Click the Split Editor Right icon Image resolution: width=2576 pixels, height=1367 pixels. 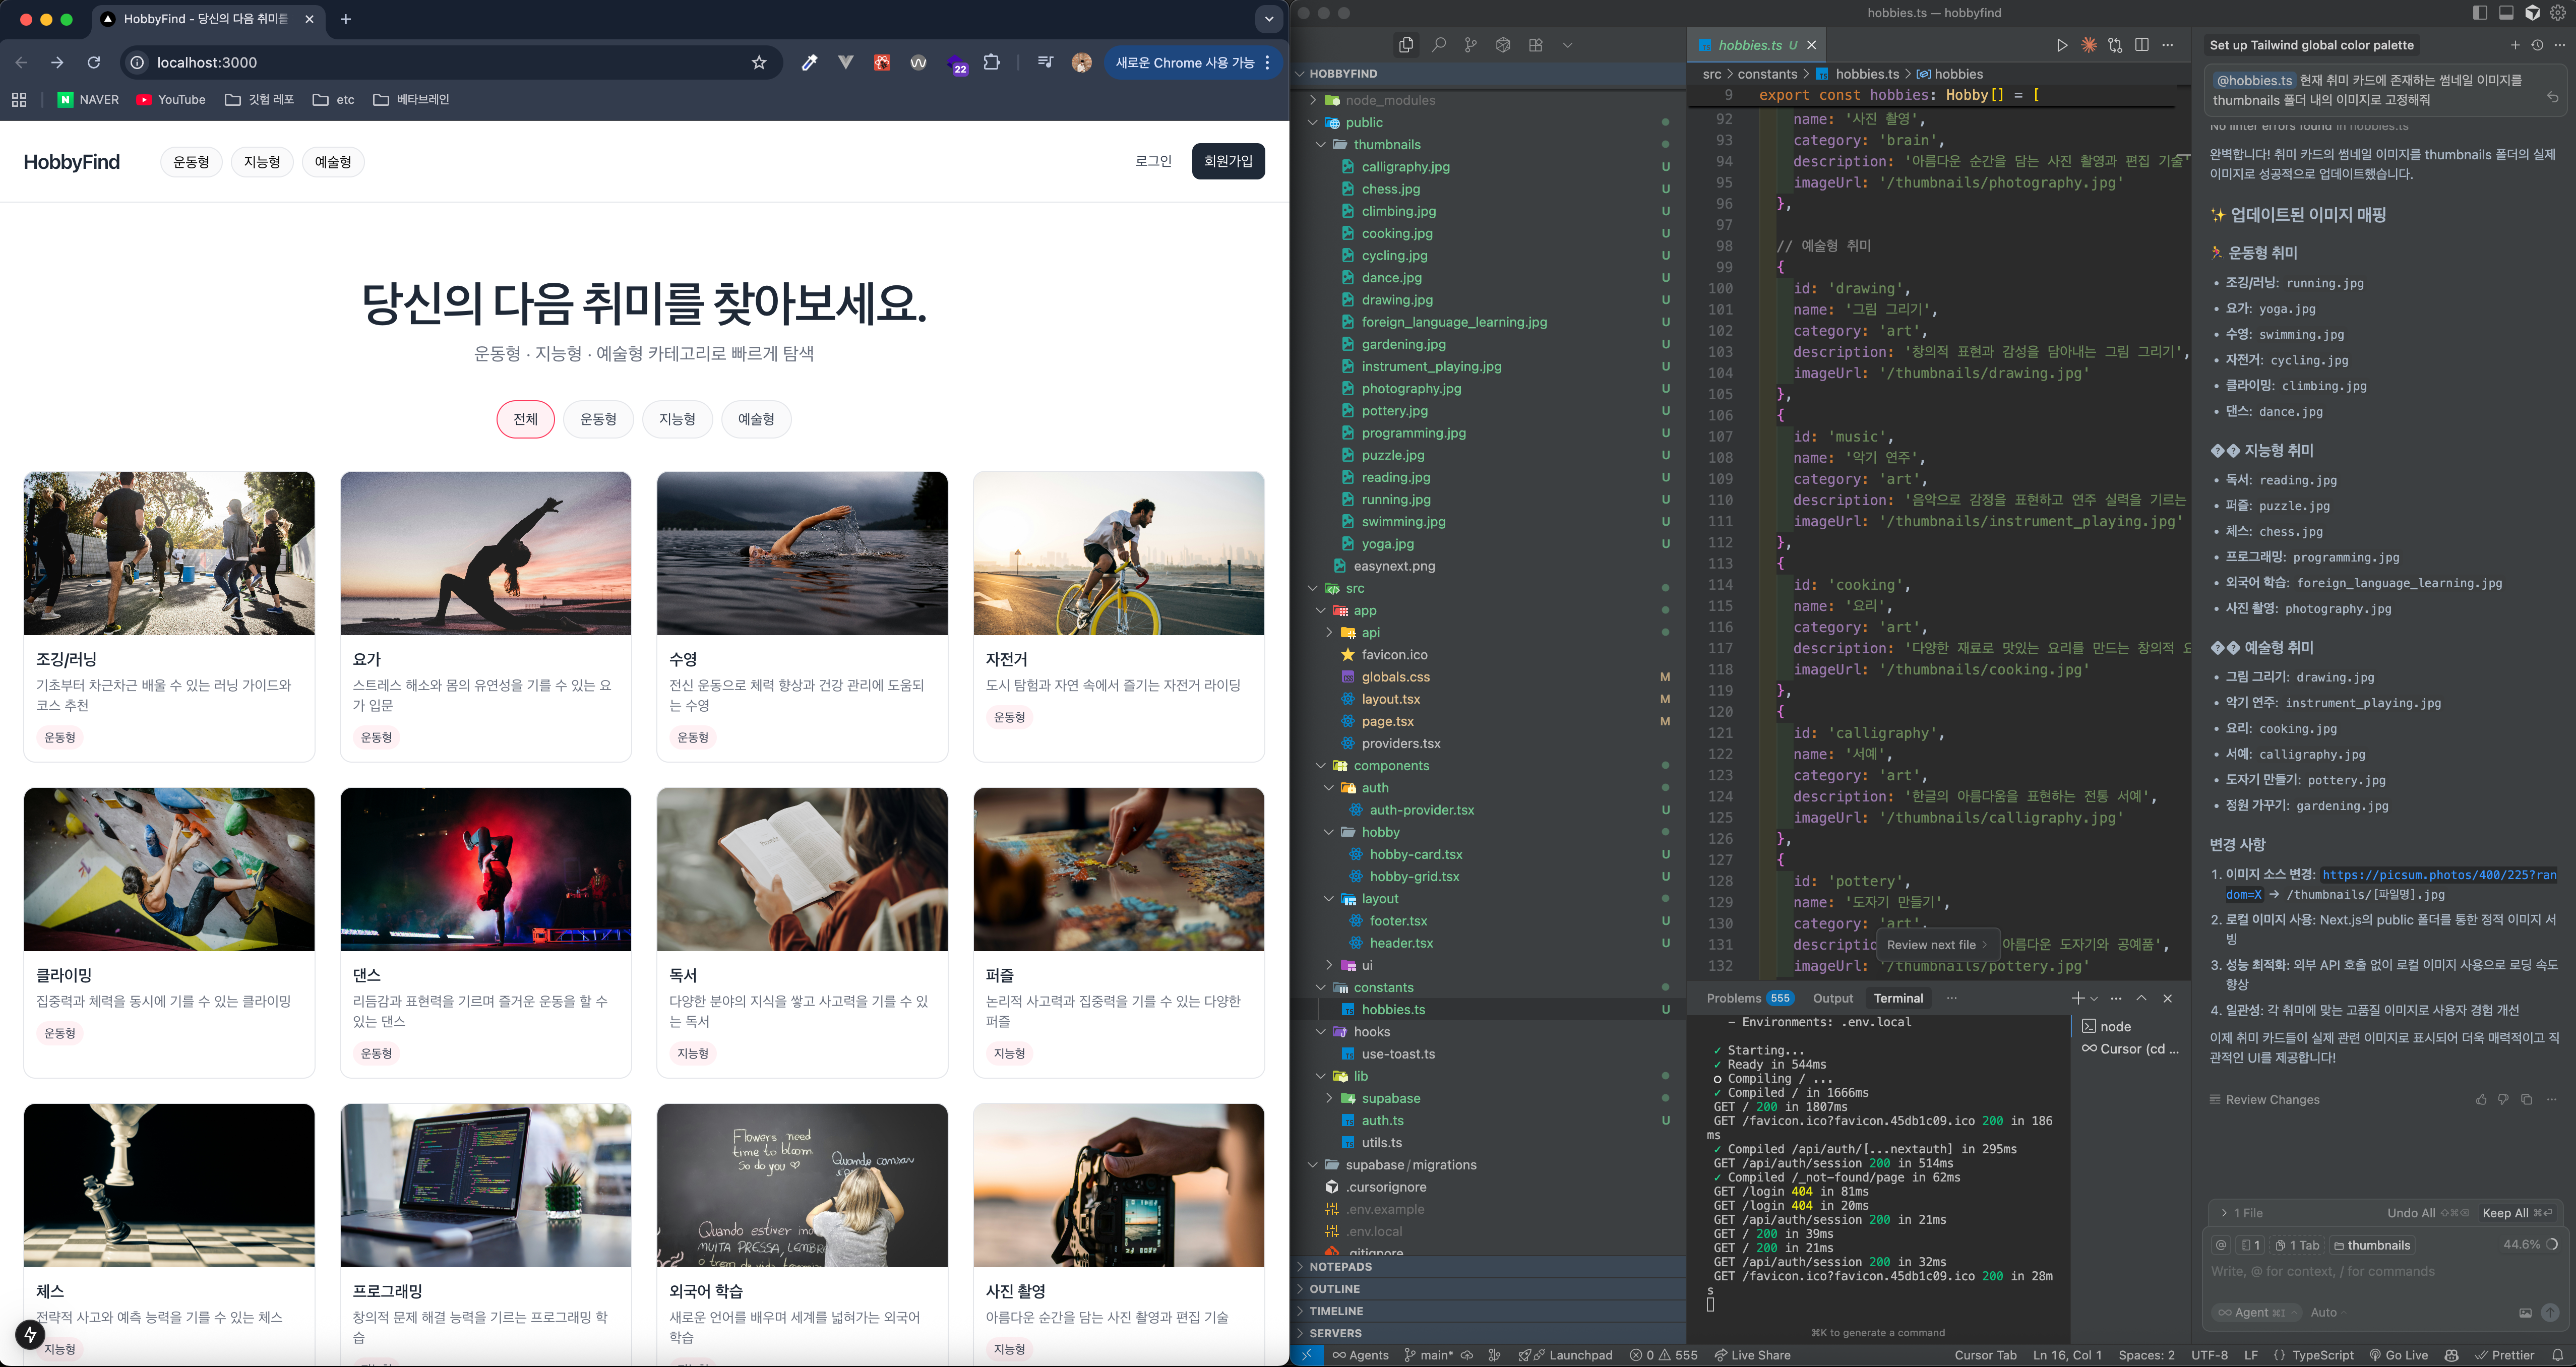[2141, 45]
